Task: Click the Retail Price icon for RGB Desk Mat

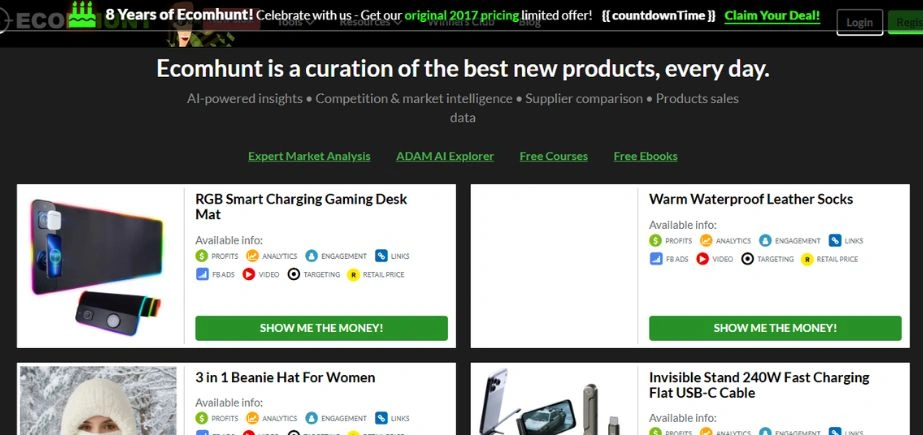Action: pos(353,274)
